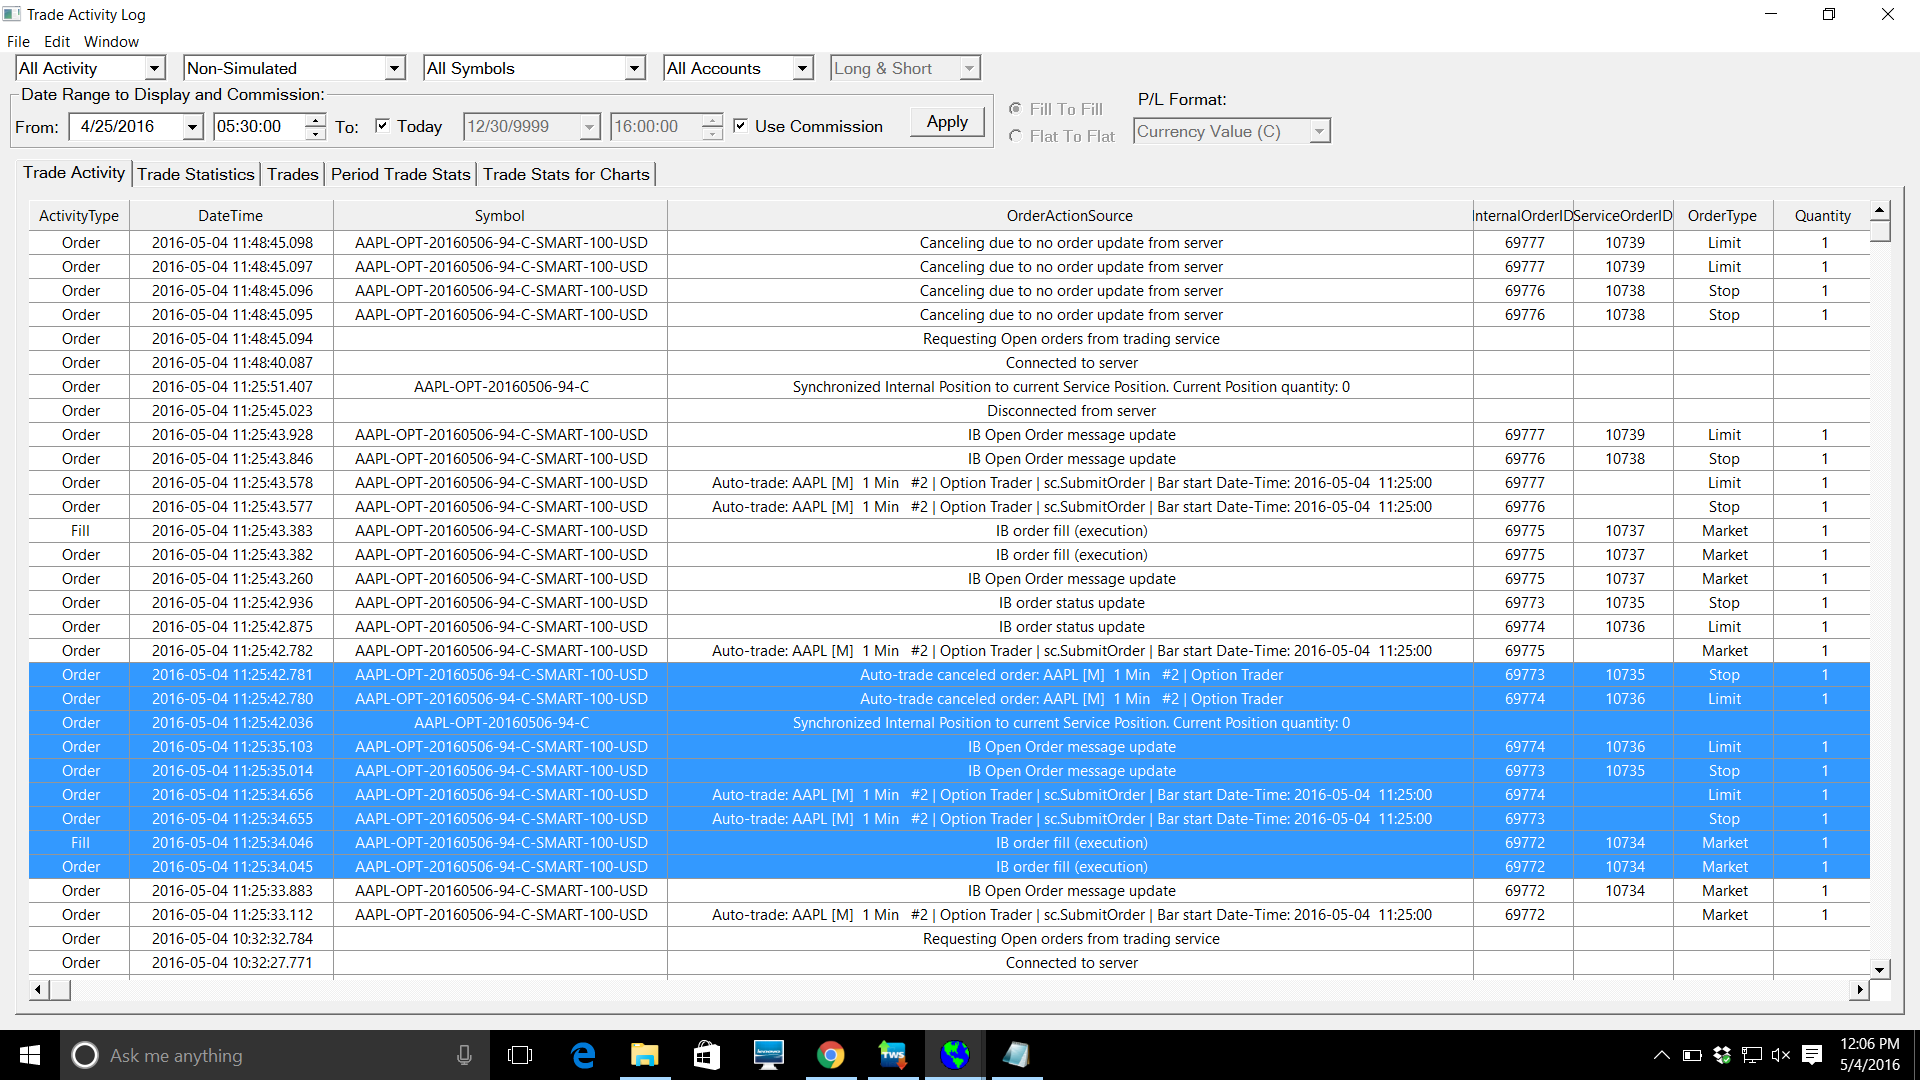This screenshot has height=1080, width=1920.
Task: Open the Windows Store icon
Action: [x=706, y=1055]
